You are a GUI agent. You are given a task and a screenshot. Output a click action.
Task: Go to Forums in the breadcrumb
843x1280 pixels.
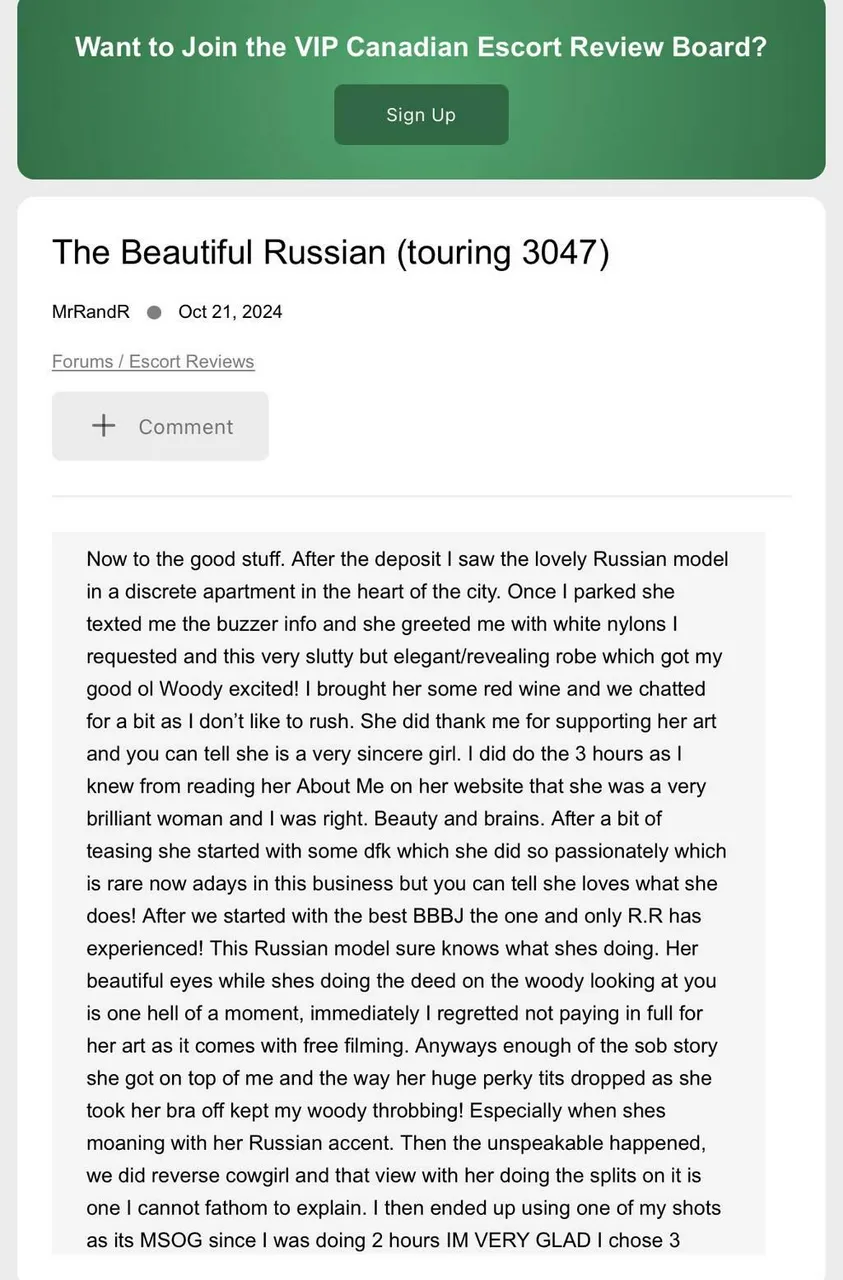[x=84, y=362]
